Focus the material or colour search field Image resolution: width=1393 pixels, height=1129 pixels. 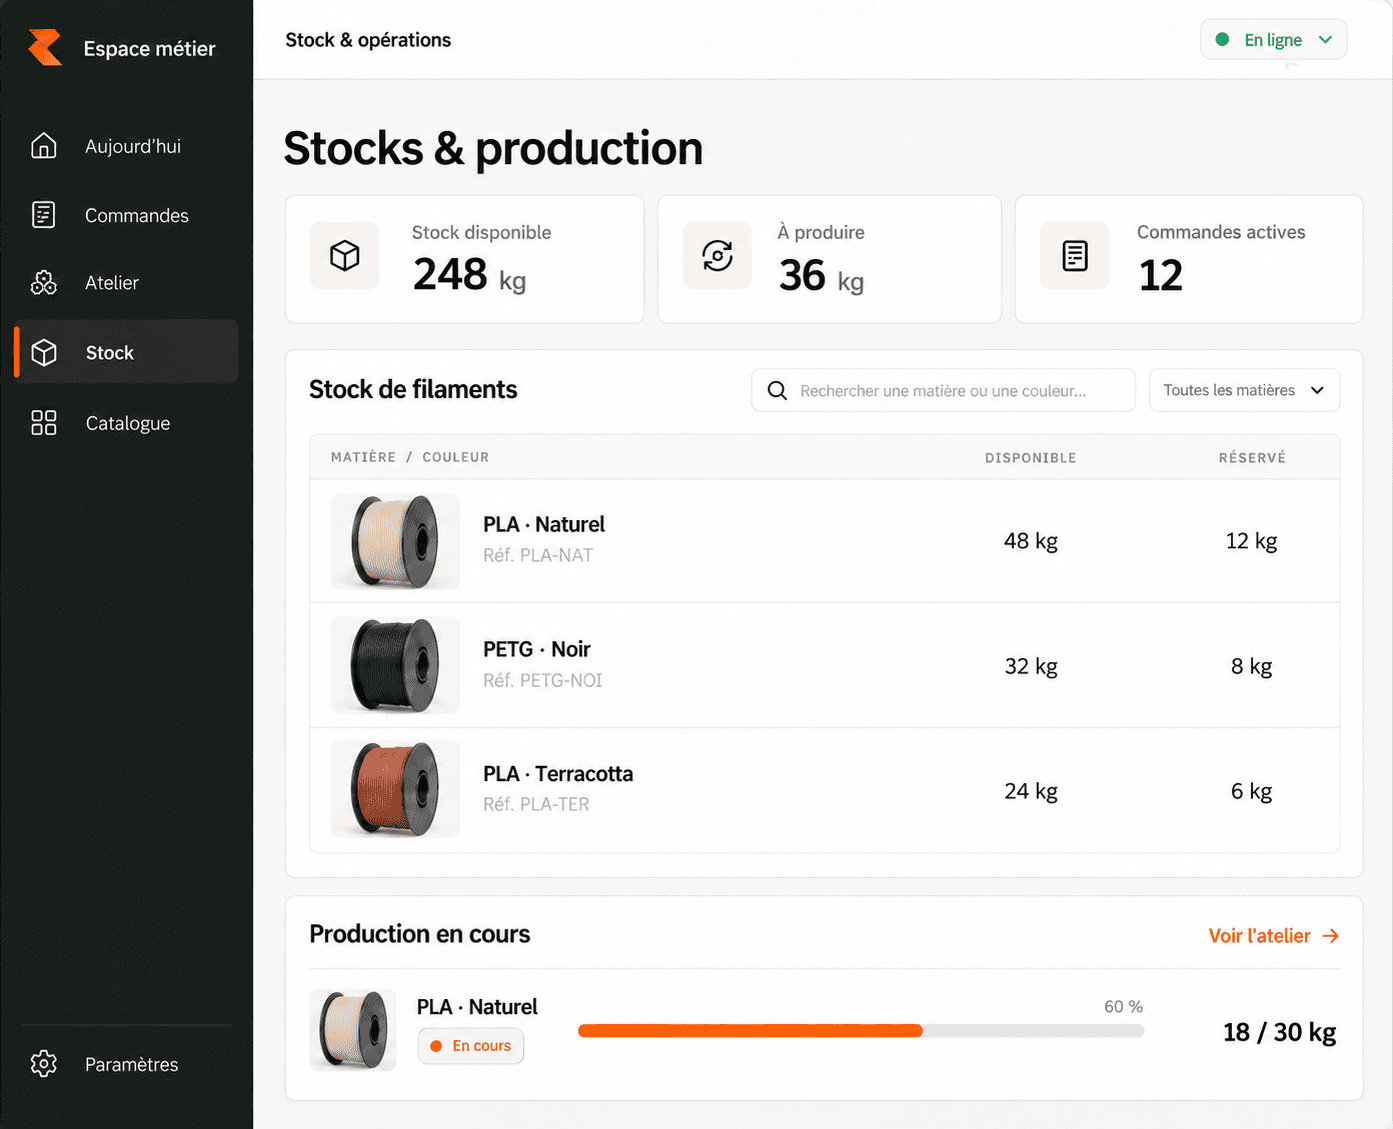click(943, 390)
